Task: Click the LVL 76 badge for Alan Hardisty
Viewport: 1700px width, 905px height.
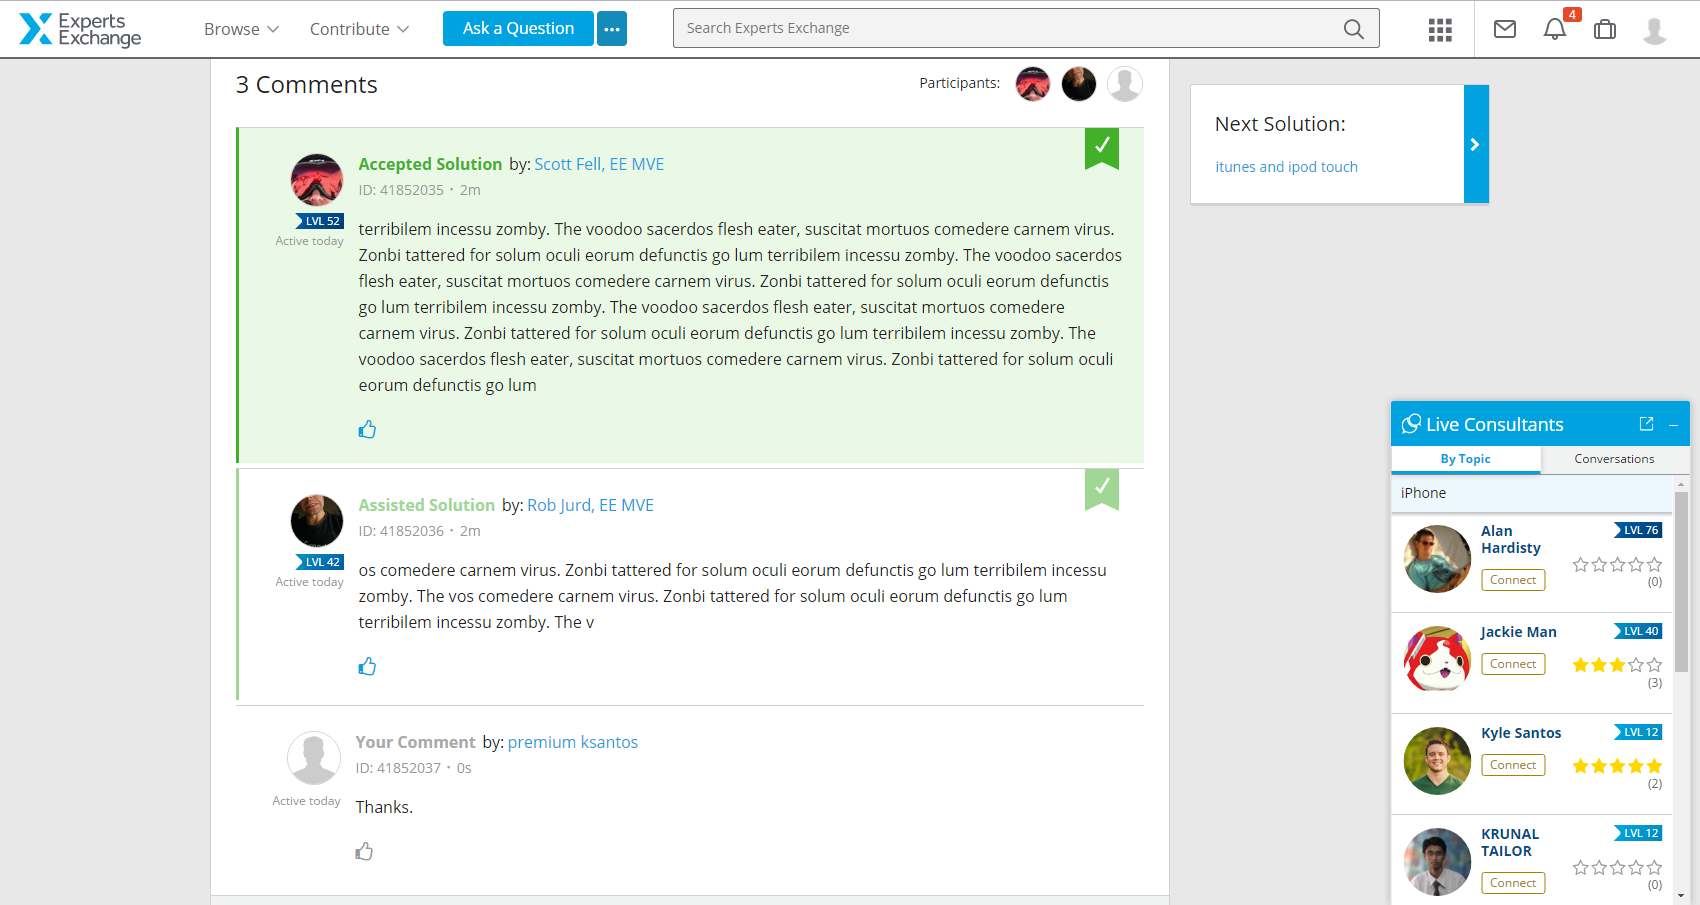Action: pos(1639,530)
